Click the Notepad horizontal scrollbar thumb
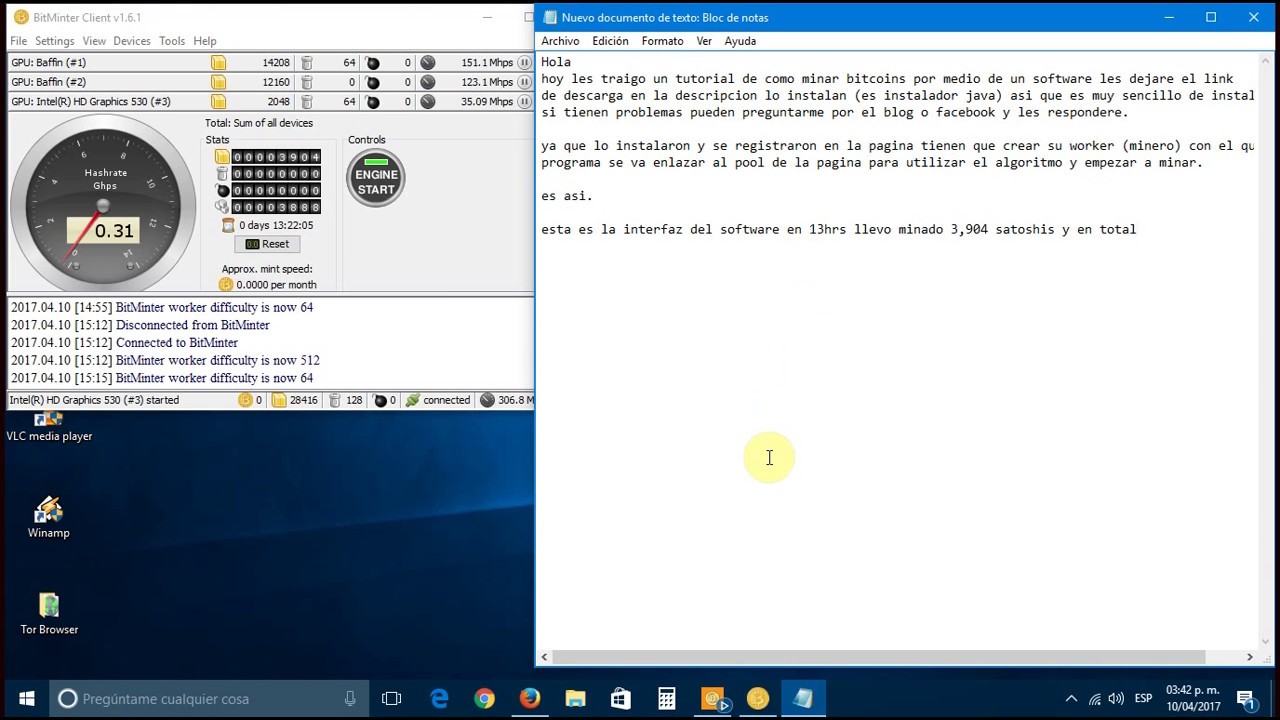 [879, 657]
